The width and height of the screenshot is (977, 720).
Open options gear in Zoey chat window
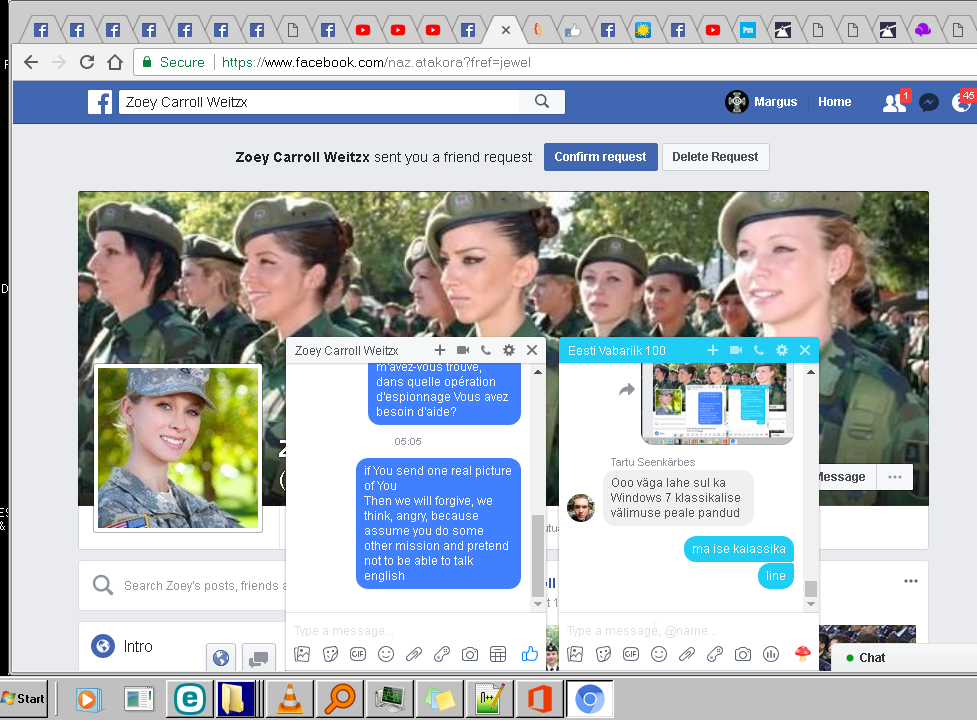(x=509, y=350)
